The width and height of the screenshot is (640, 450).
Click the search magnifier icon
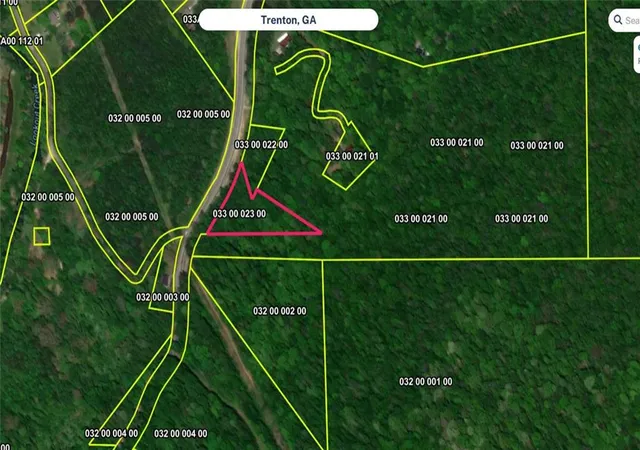pos(618,20)
